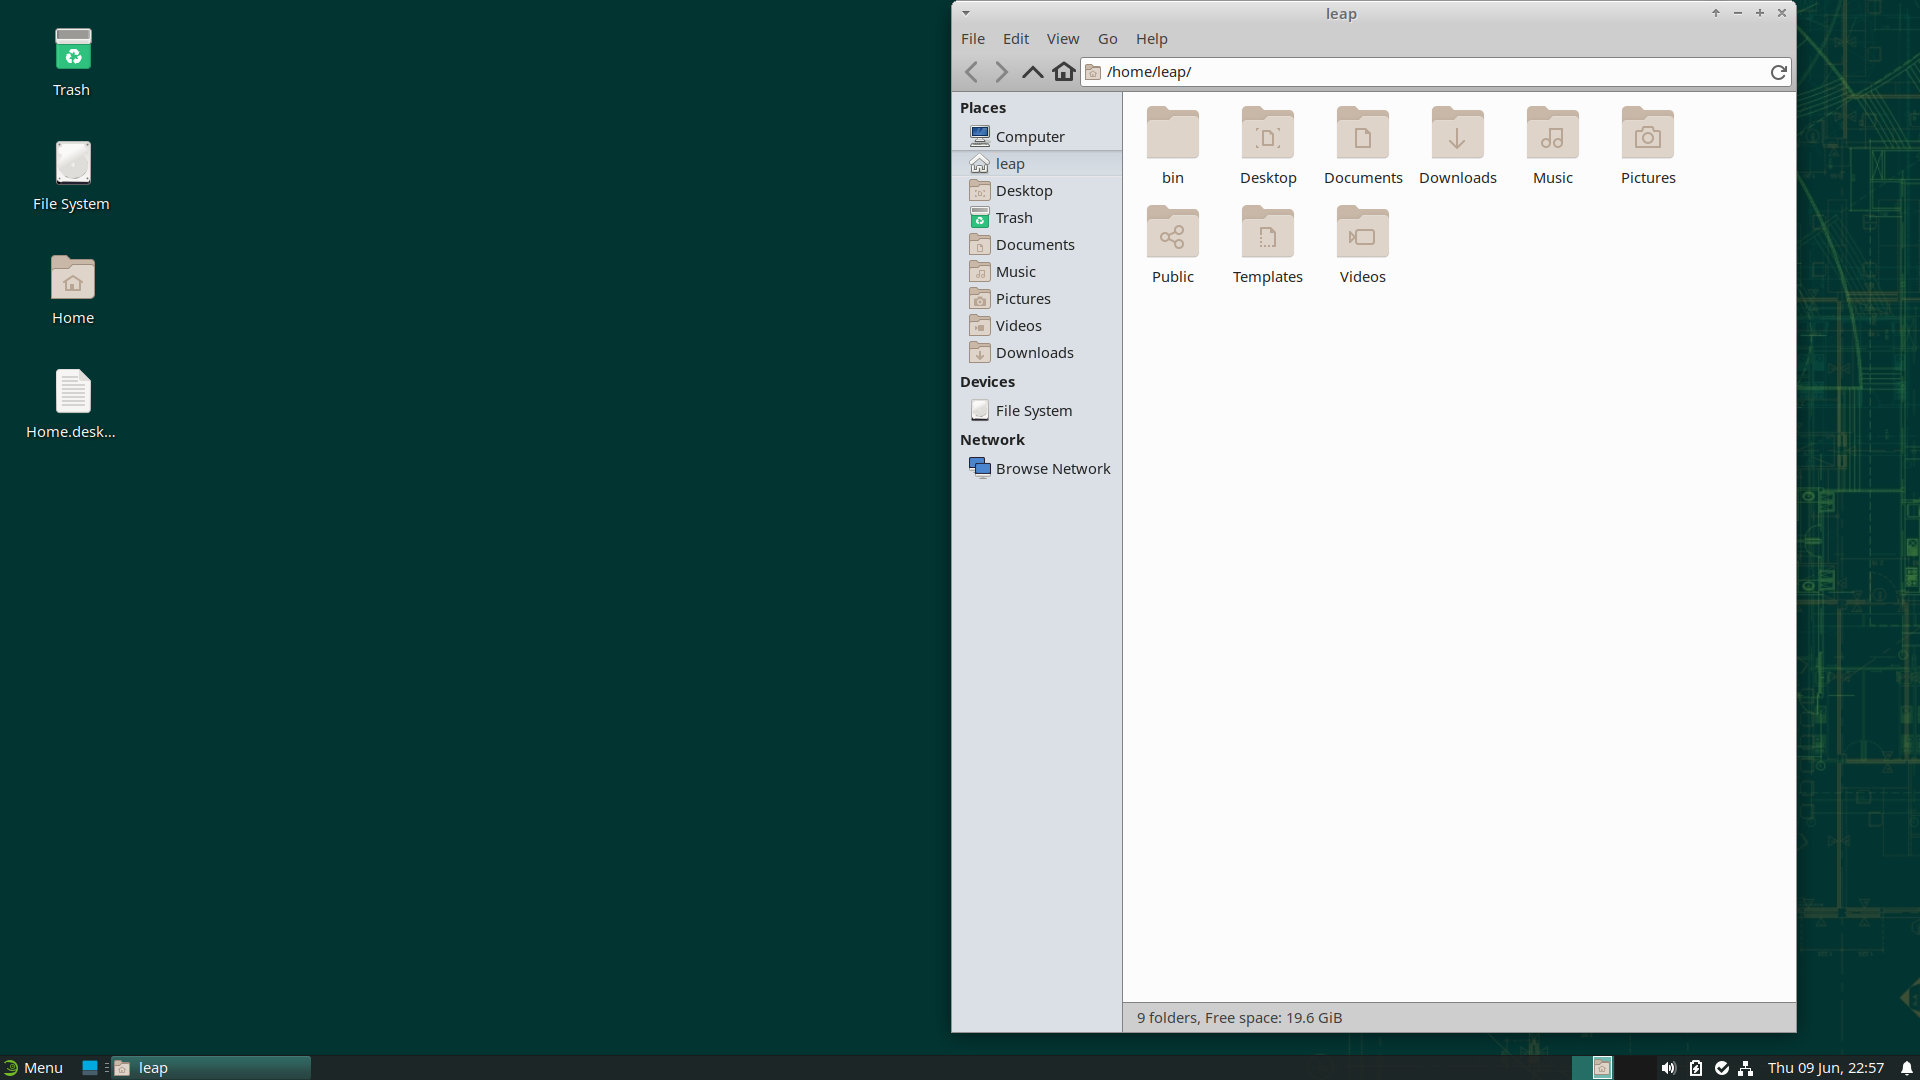
Task: Click the home folder toolbar icon
Action: click(x=1064, y=72)
